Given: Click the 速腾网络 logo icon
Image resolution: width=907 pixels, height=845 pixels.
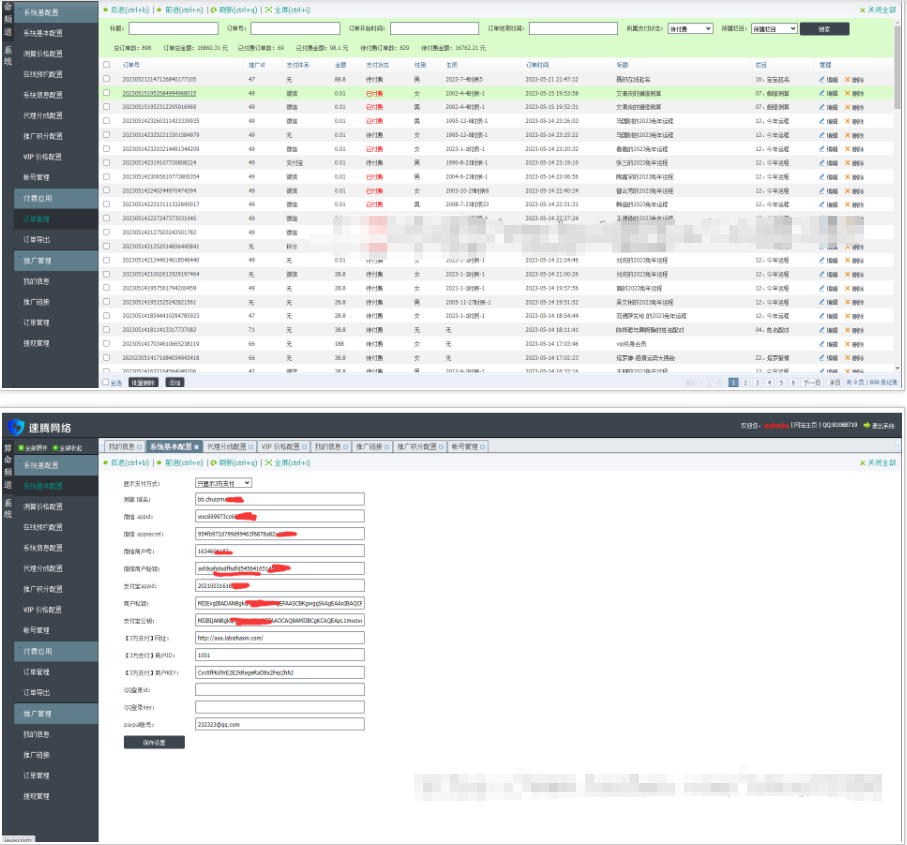Looking at the screenshot, I should tap(17, 426).
